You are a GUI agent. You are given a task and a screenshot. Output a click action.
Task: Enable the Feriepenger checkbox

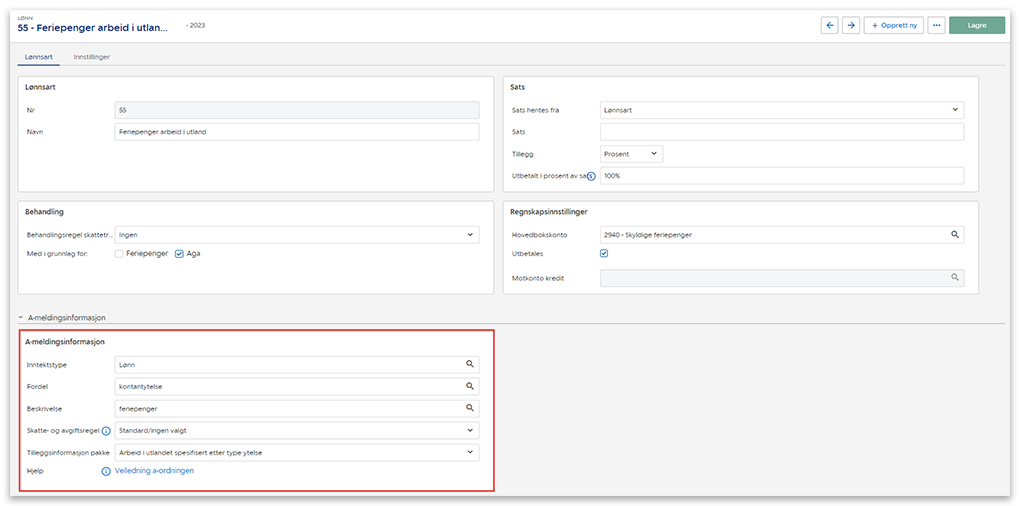tap(120, 254)
